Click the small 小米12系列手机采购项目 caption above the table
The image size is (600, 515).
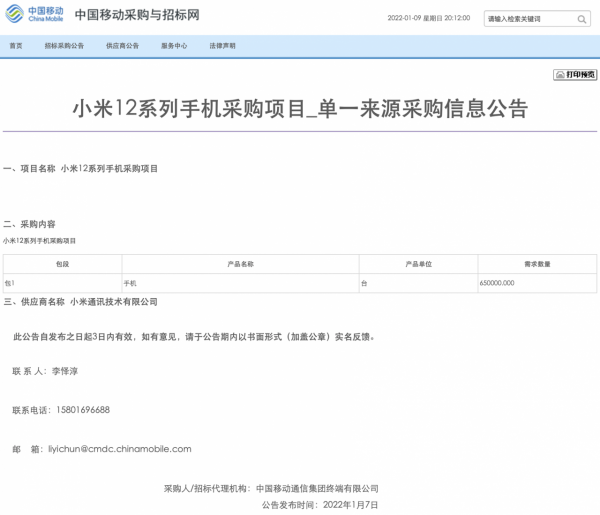tap(39, 241)
